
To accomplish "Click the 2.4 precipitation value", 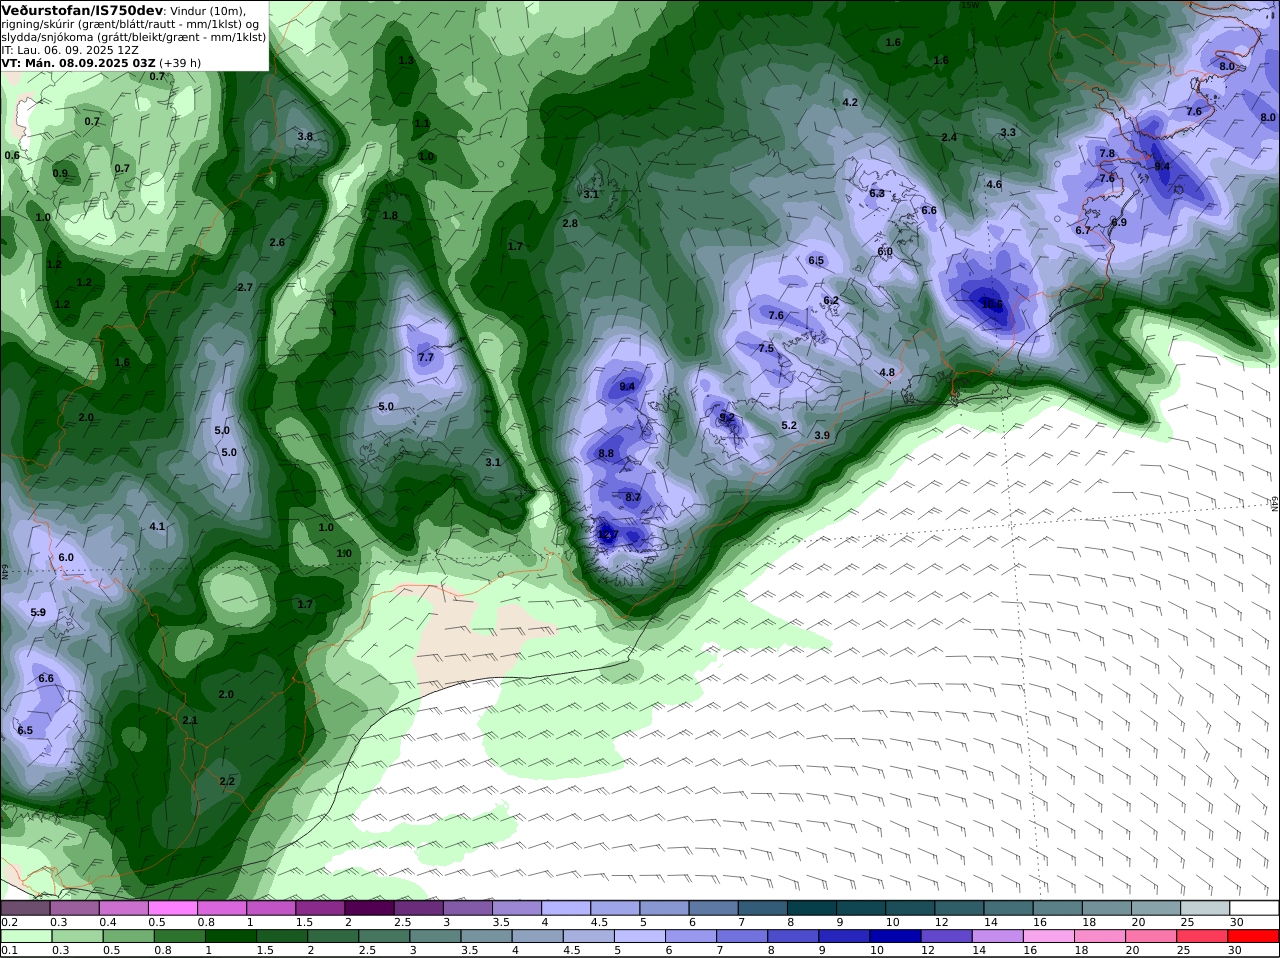I will click(949, 138).
